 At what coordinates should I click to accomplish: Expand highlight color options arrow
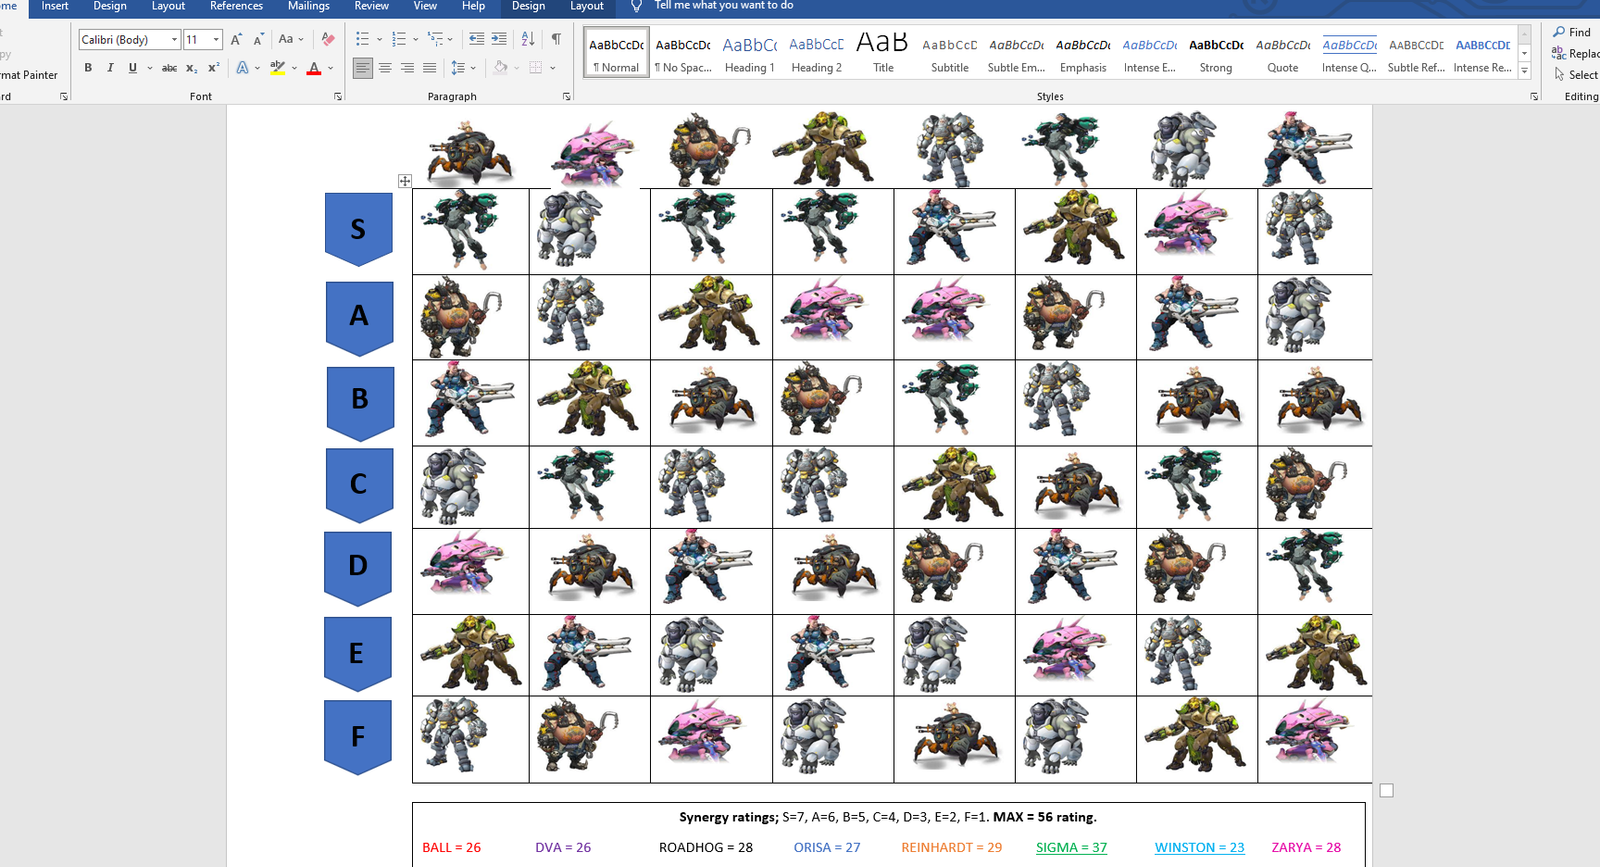[x=294, y=68]
